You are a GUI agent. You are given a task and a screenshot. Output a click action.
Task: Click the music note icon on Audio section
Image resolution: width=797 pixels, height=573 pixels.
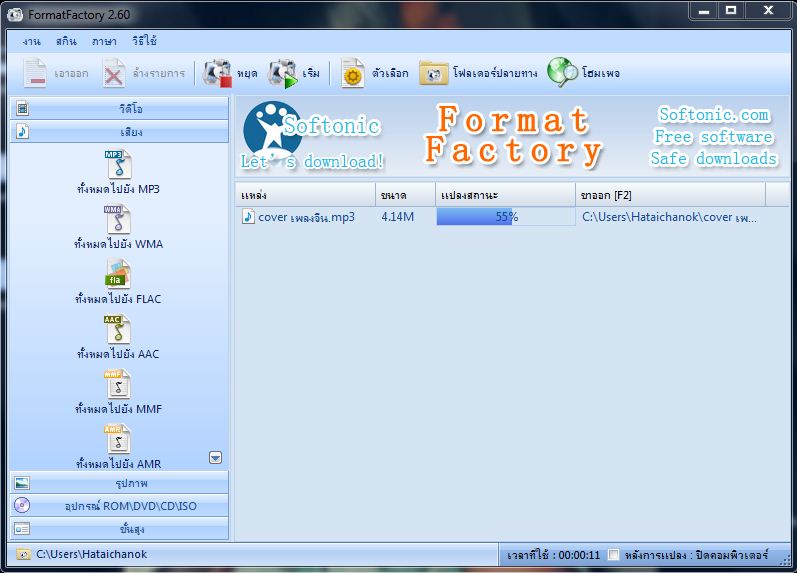tap(22, 132)
